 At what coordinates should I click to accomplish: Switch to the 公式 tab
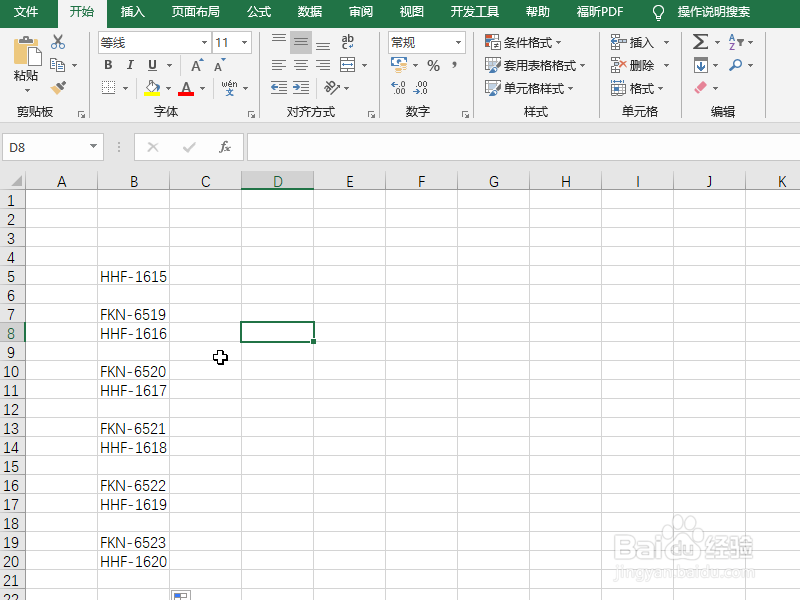point(259,12)
